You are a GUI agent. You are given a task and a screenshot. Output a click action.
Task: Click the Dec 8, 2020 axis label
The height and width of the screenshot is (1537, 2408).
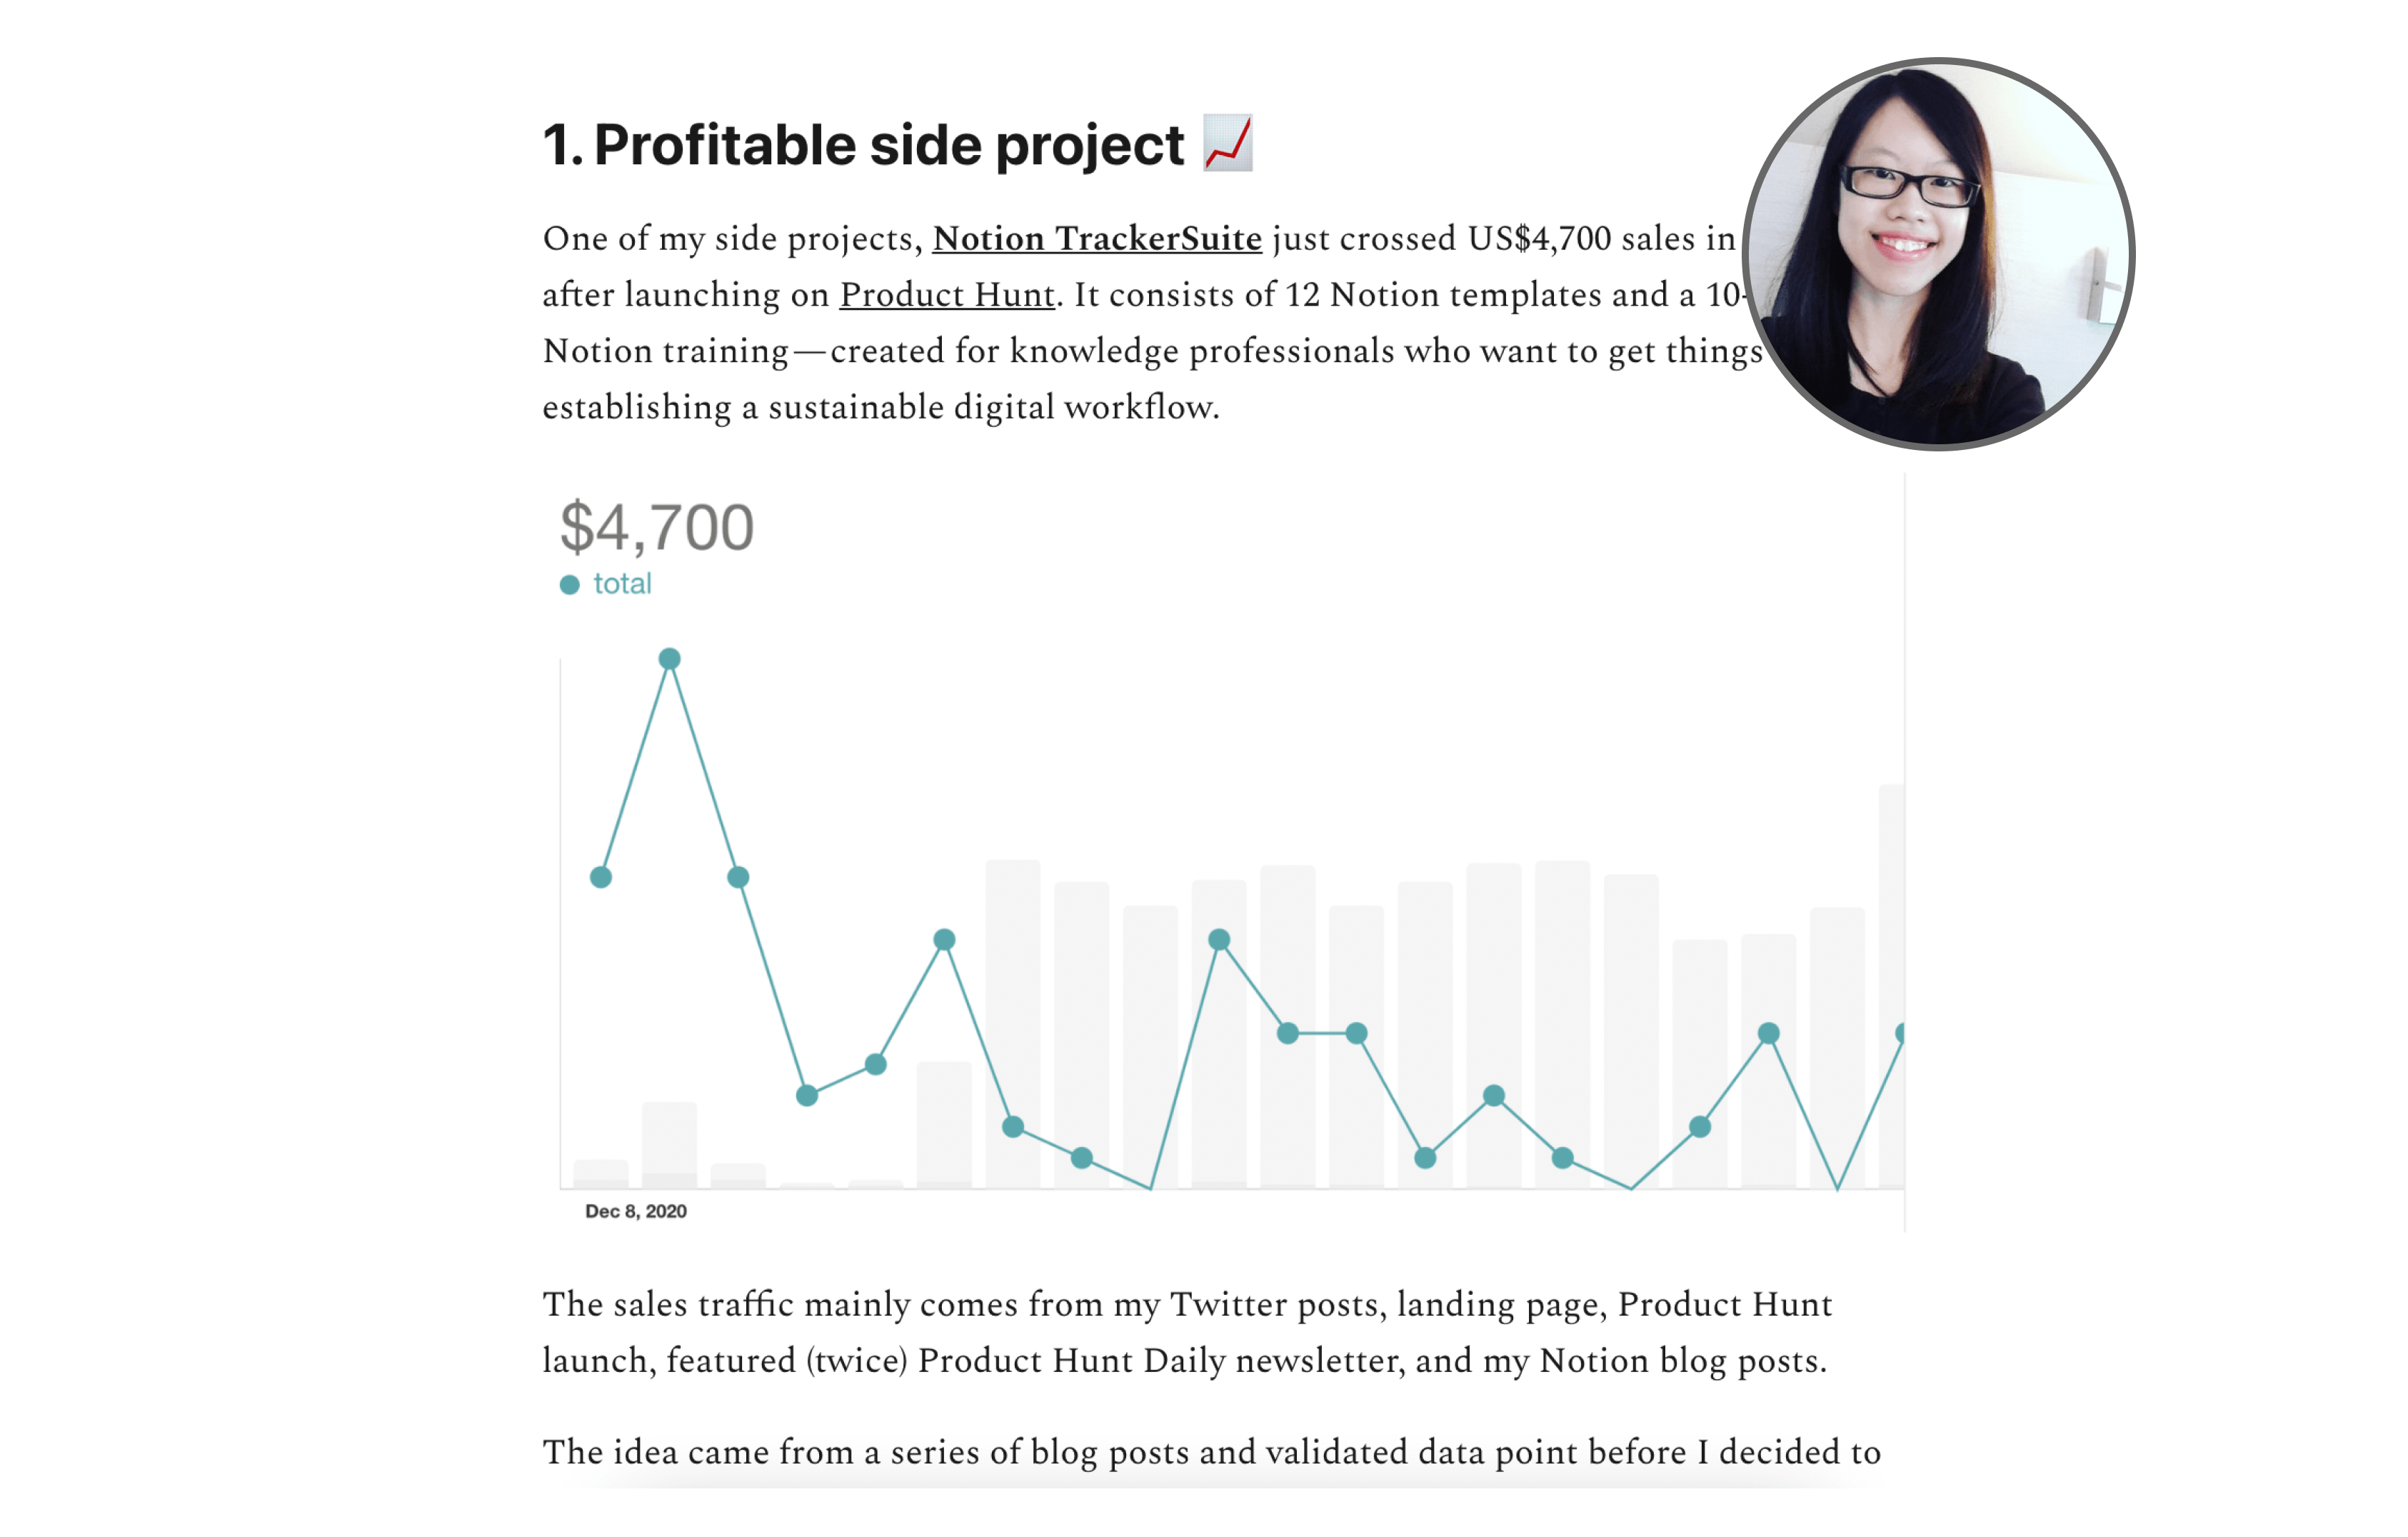(x=635, y=1211)
